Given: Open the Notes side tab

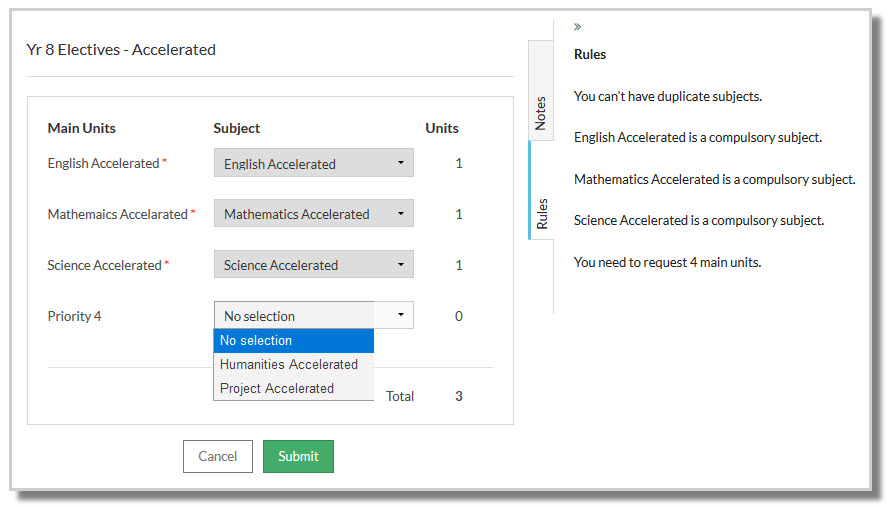Looking at the screenshot, I should click(x=540, y=113).
